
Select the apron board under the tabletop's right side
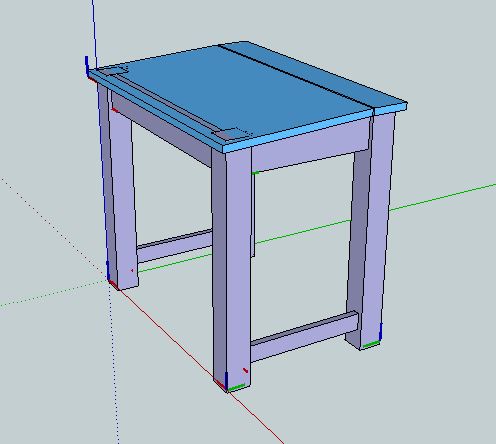pos(310,147)
